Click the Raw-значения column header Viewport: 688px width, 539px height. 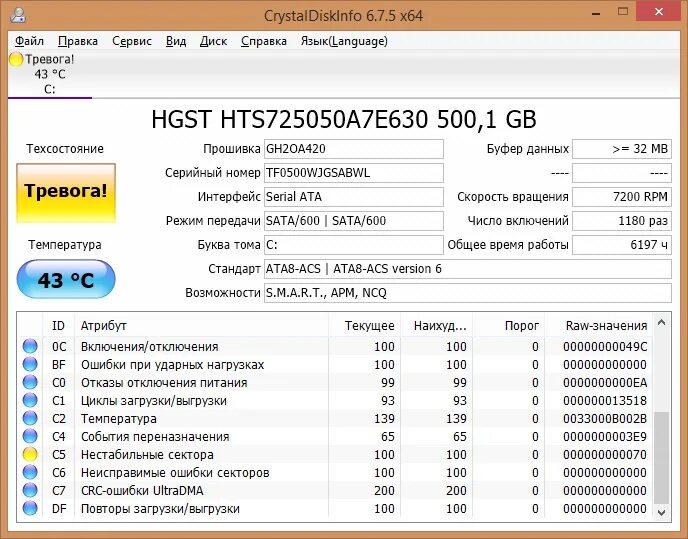(x=598, y=326)
